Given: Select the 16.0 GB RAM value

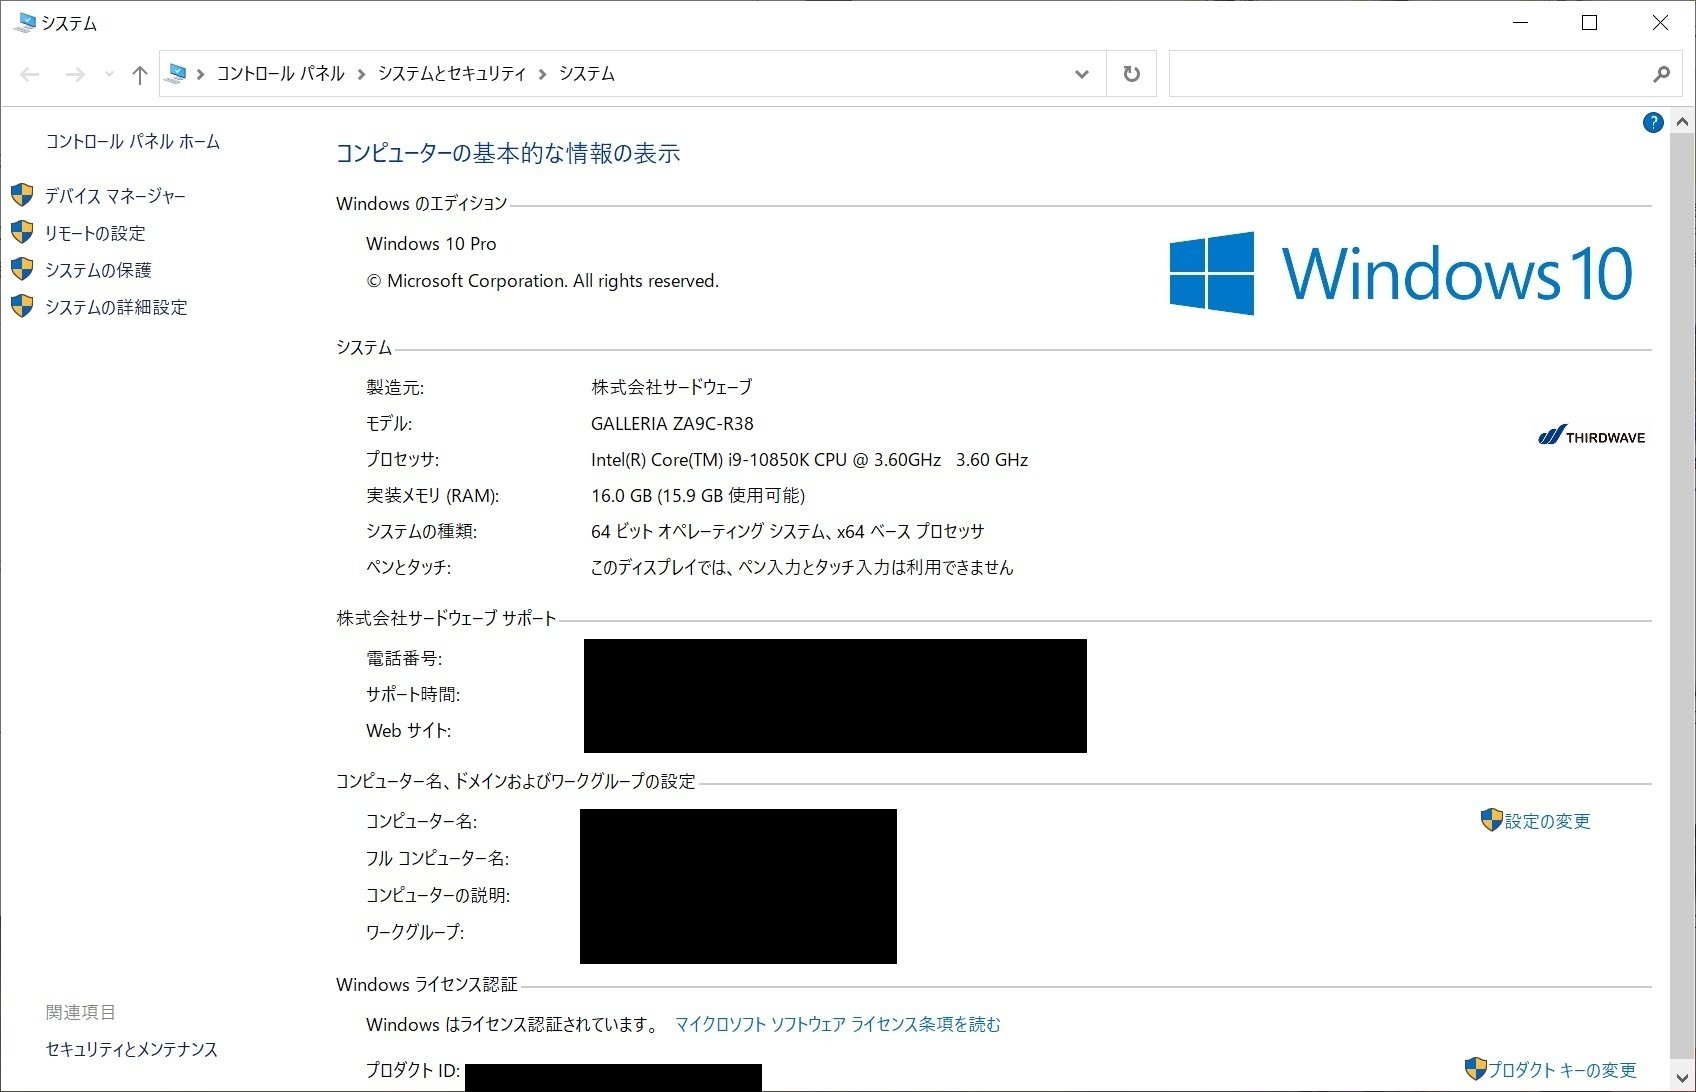Looking at the screenshot, I should tap(698, 496).
